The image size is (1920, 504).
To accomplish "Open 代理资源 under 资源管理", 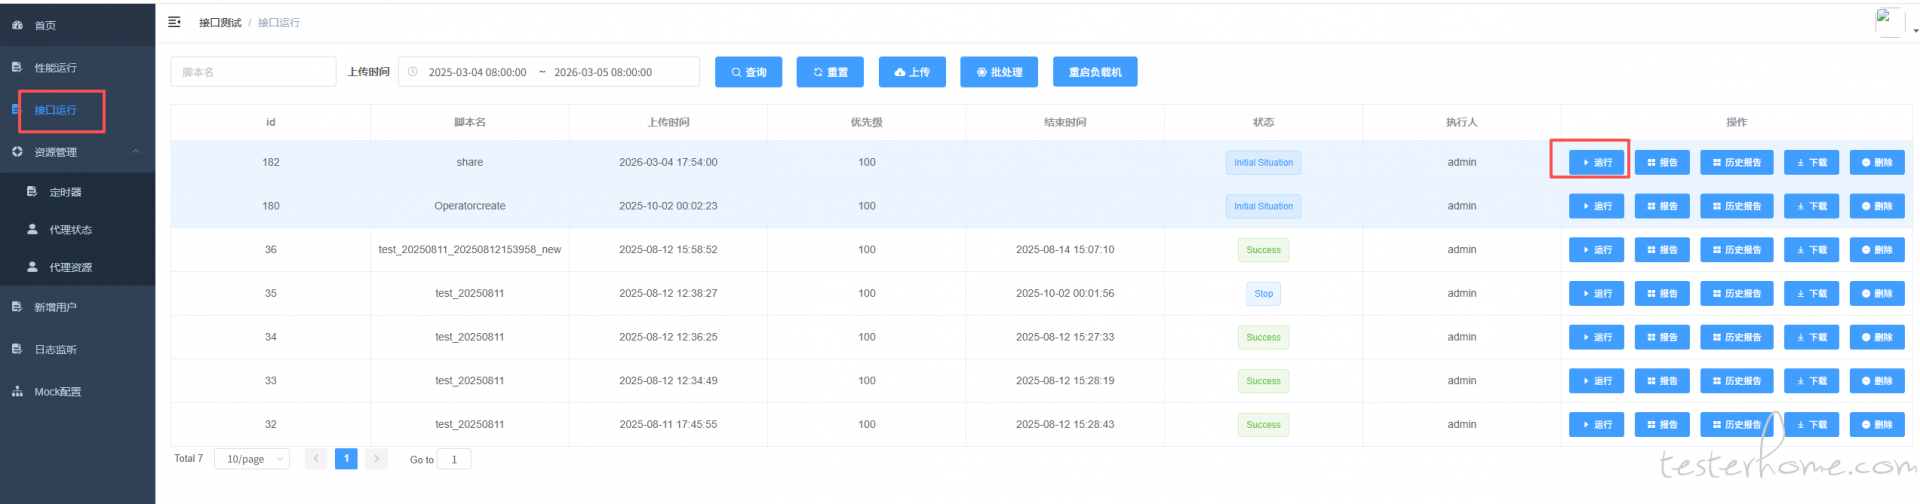I will (70, 268).
